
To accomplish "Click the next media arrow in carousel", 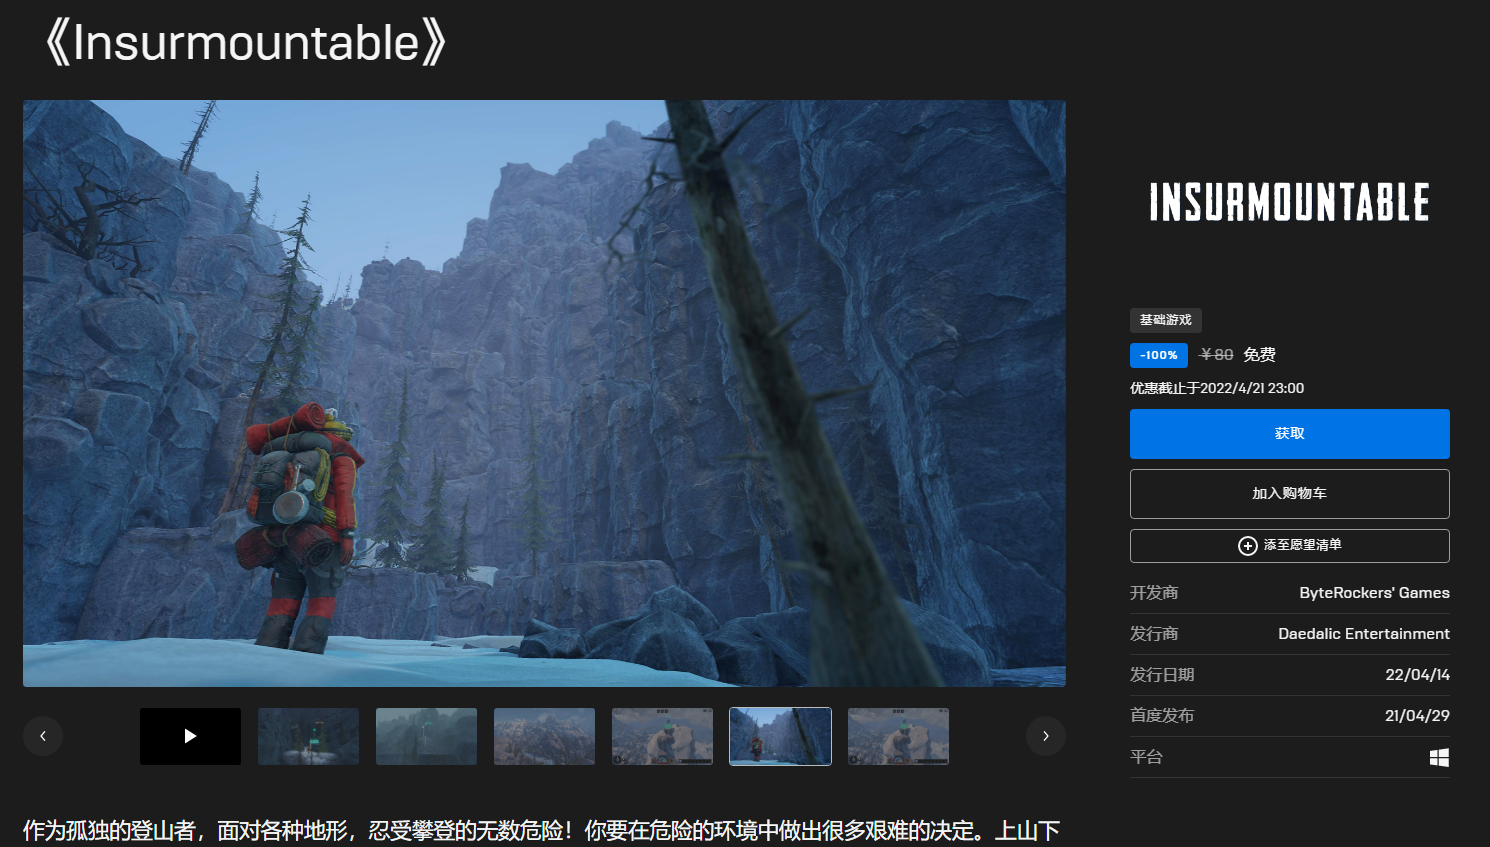I will (x=1045, y=736).
